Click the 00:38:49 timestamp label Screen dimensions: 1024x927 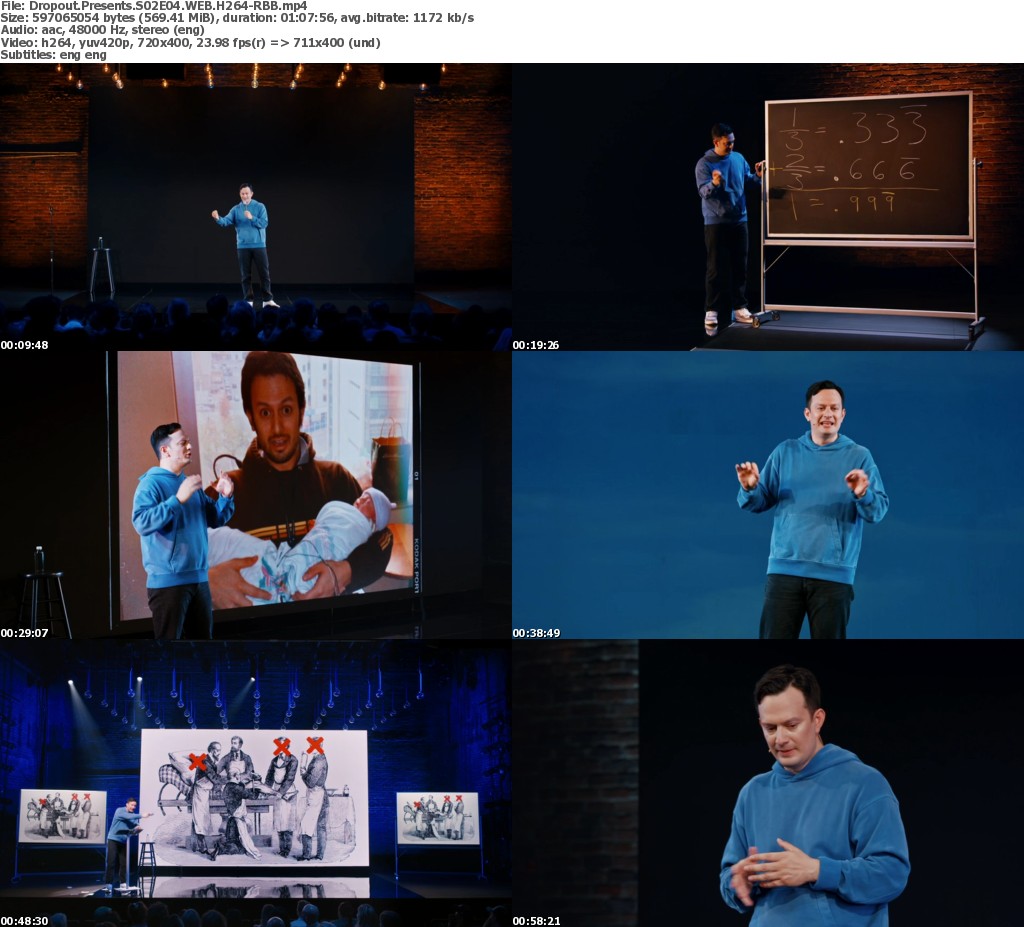click(x=537, y=633)
